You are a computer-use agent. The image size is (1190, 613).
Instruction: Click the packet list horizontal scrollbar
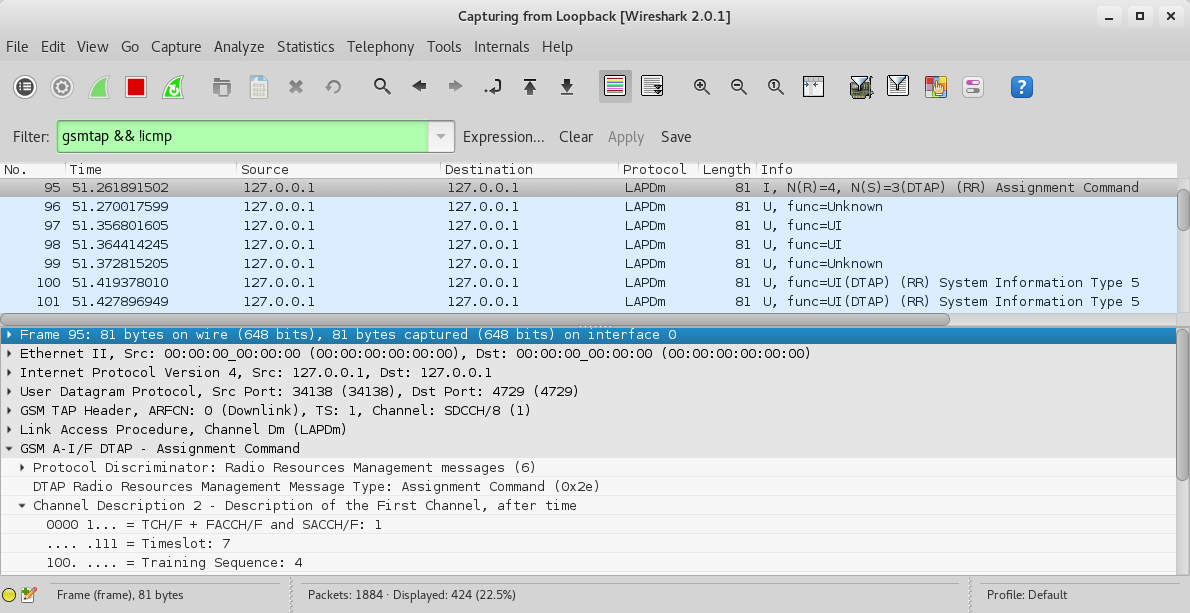click(475, 319)
